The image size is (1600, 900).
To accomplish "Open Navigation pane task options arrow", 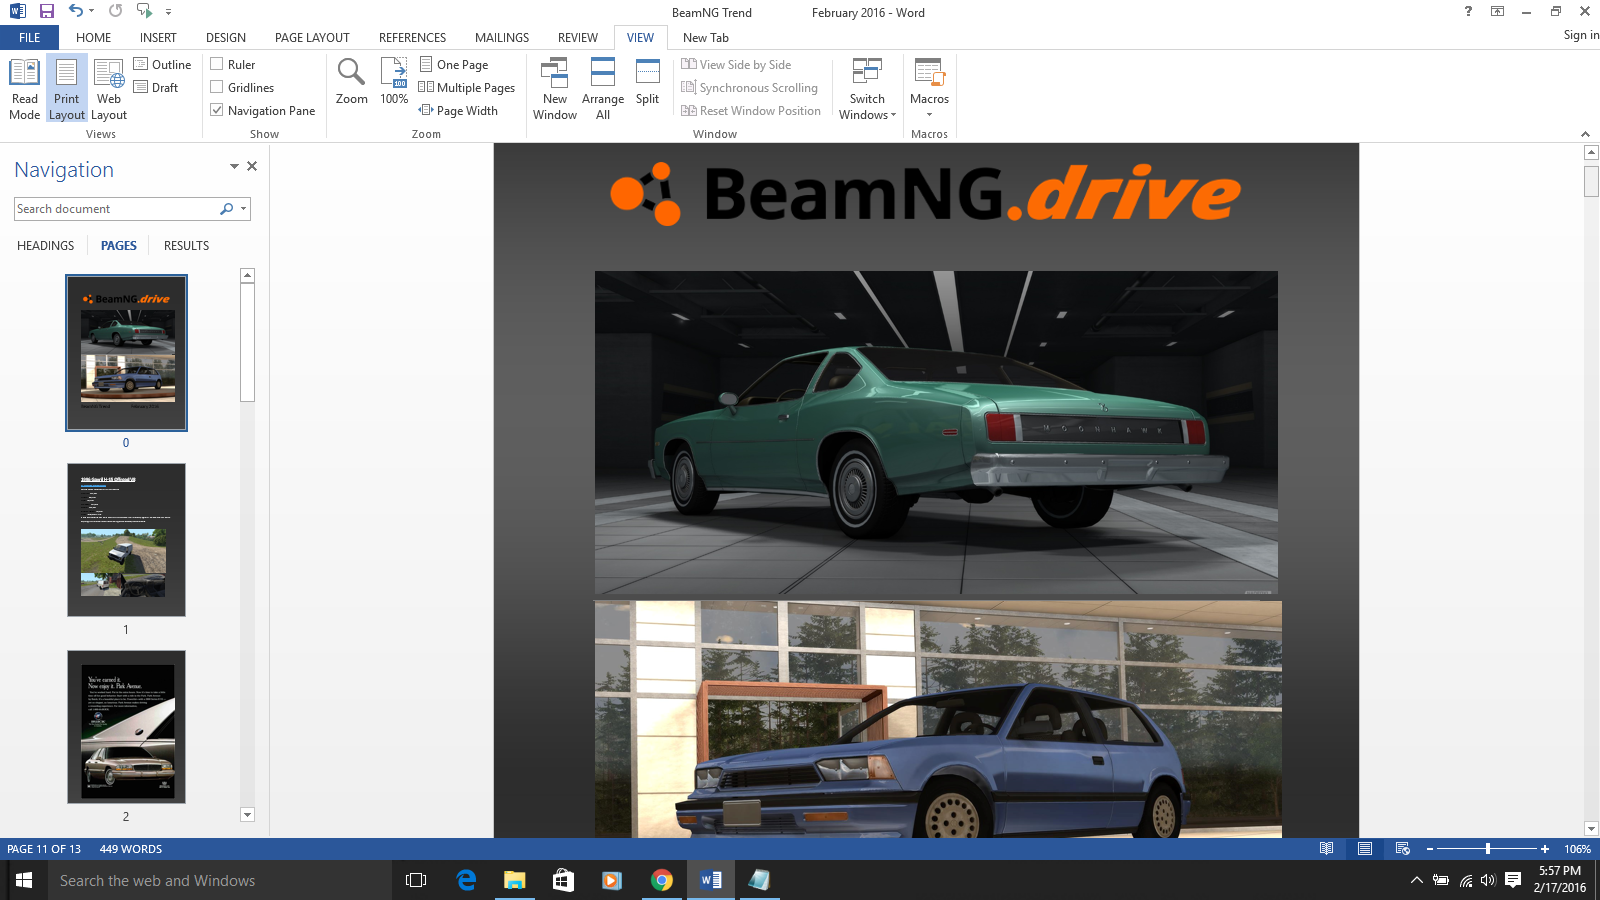I will pyautogui.click(x=234, y=167).
